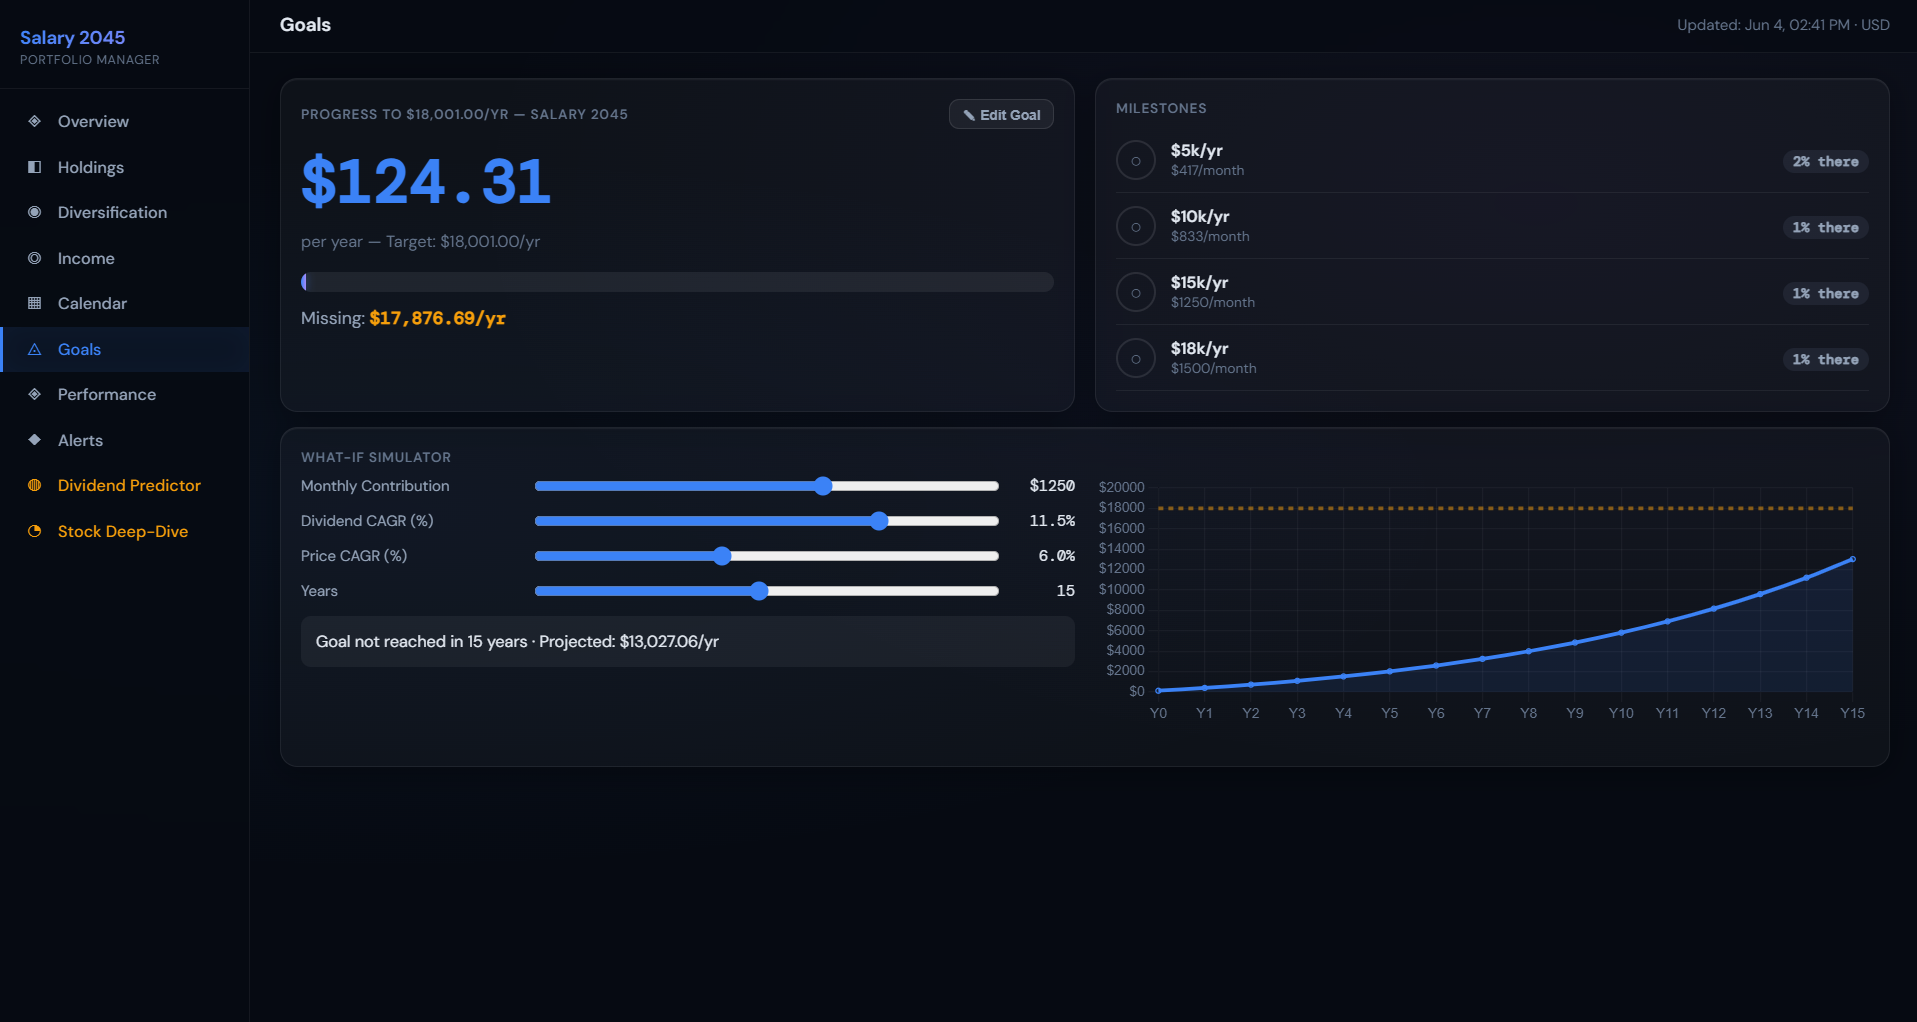Screen dimensions: 1917x1022
Task: Click the Edit Goal button
Action: click(x=1001, y=115)
